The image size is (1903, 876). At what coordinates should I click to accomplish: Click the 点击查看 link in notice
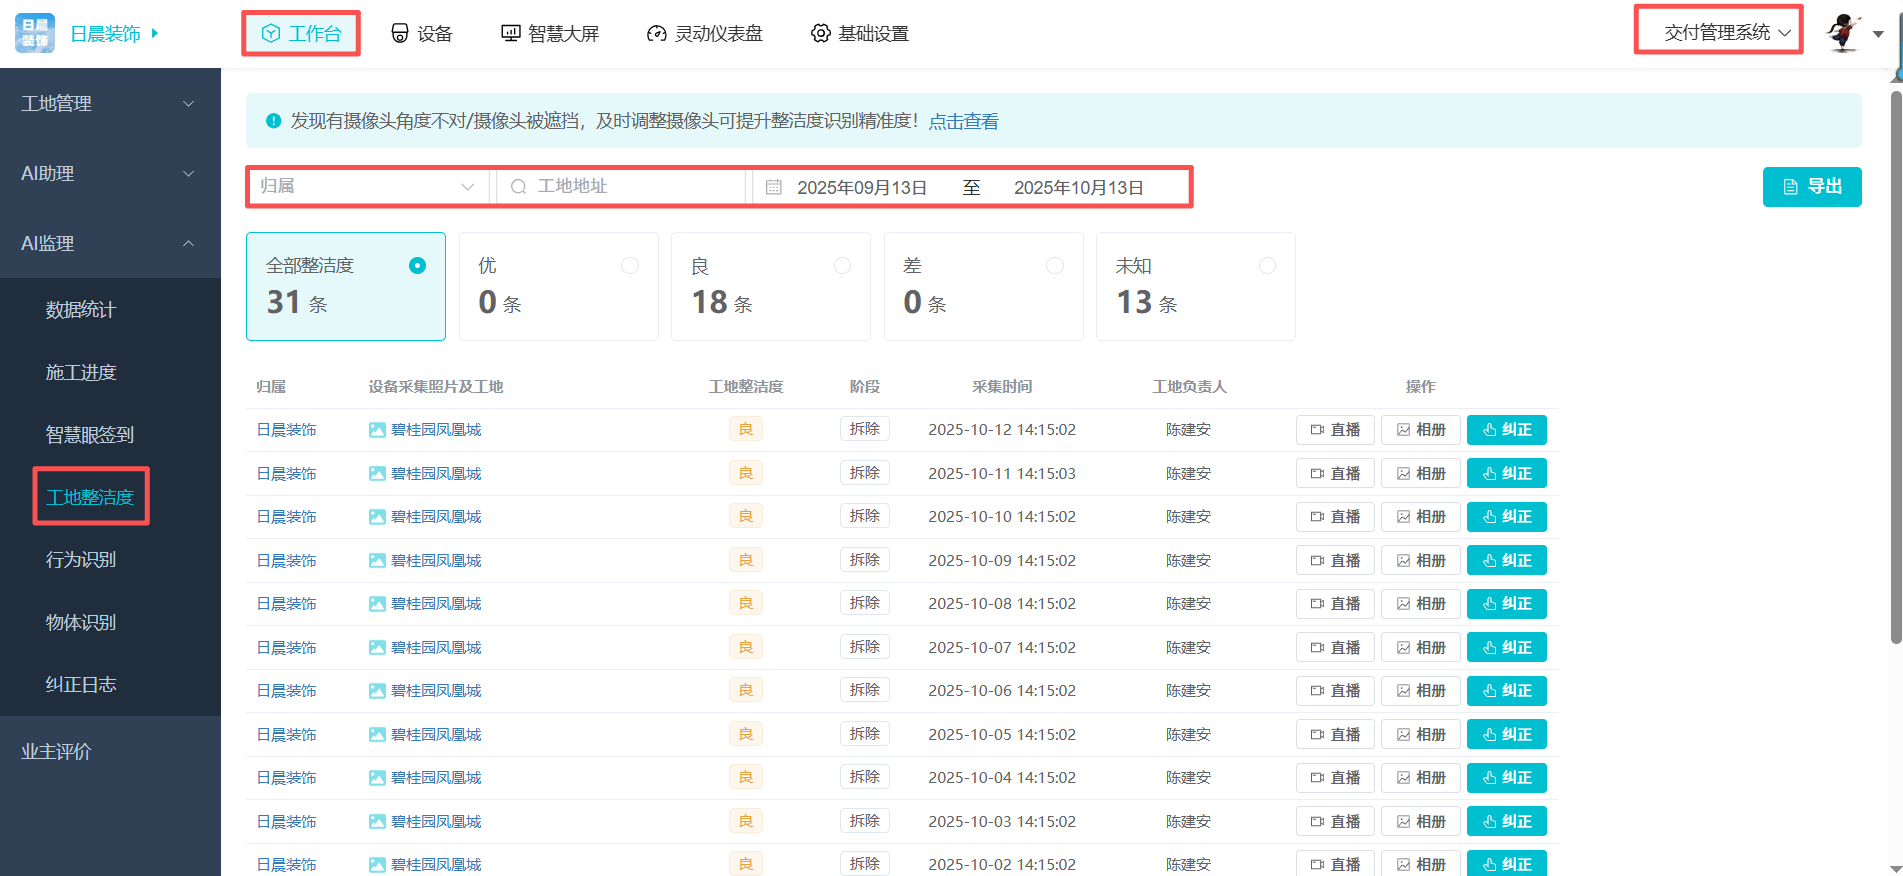point(963,122)
